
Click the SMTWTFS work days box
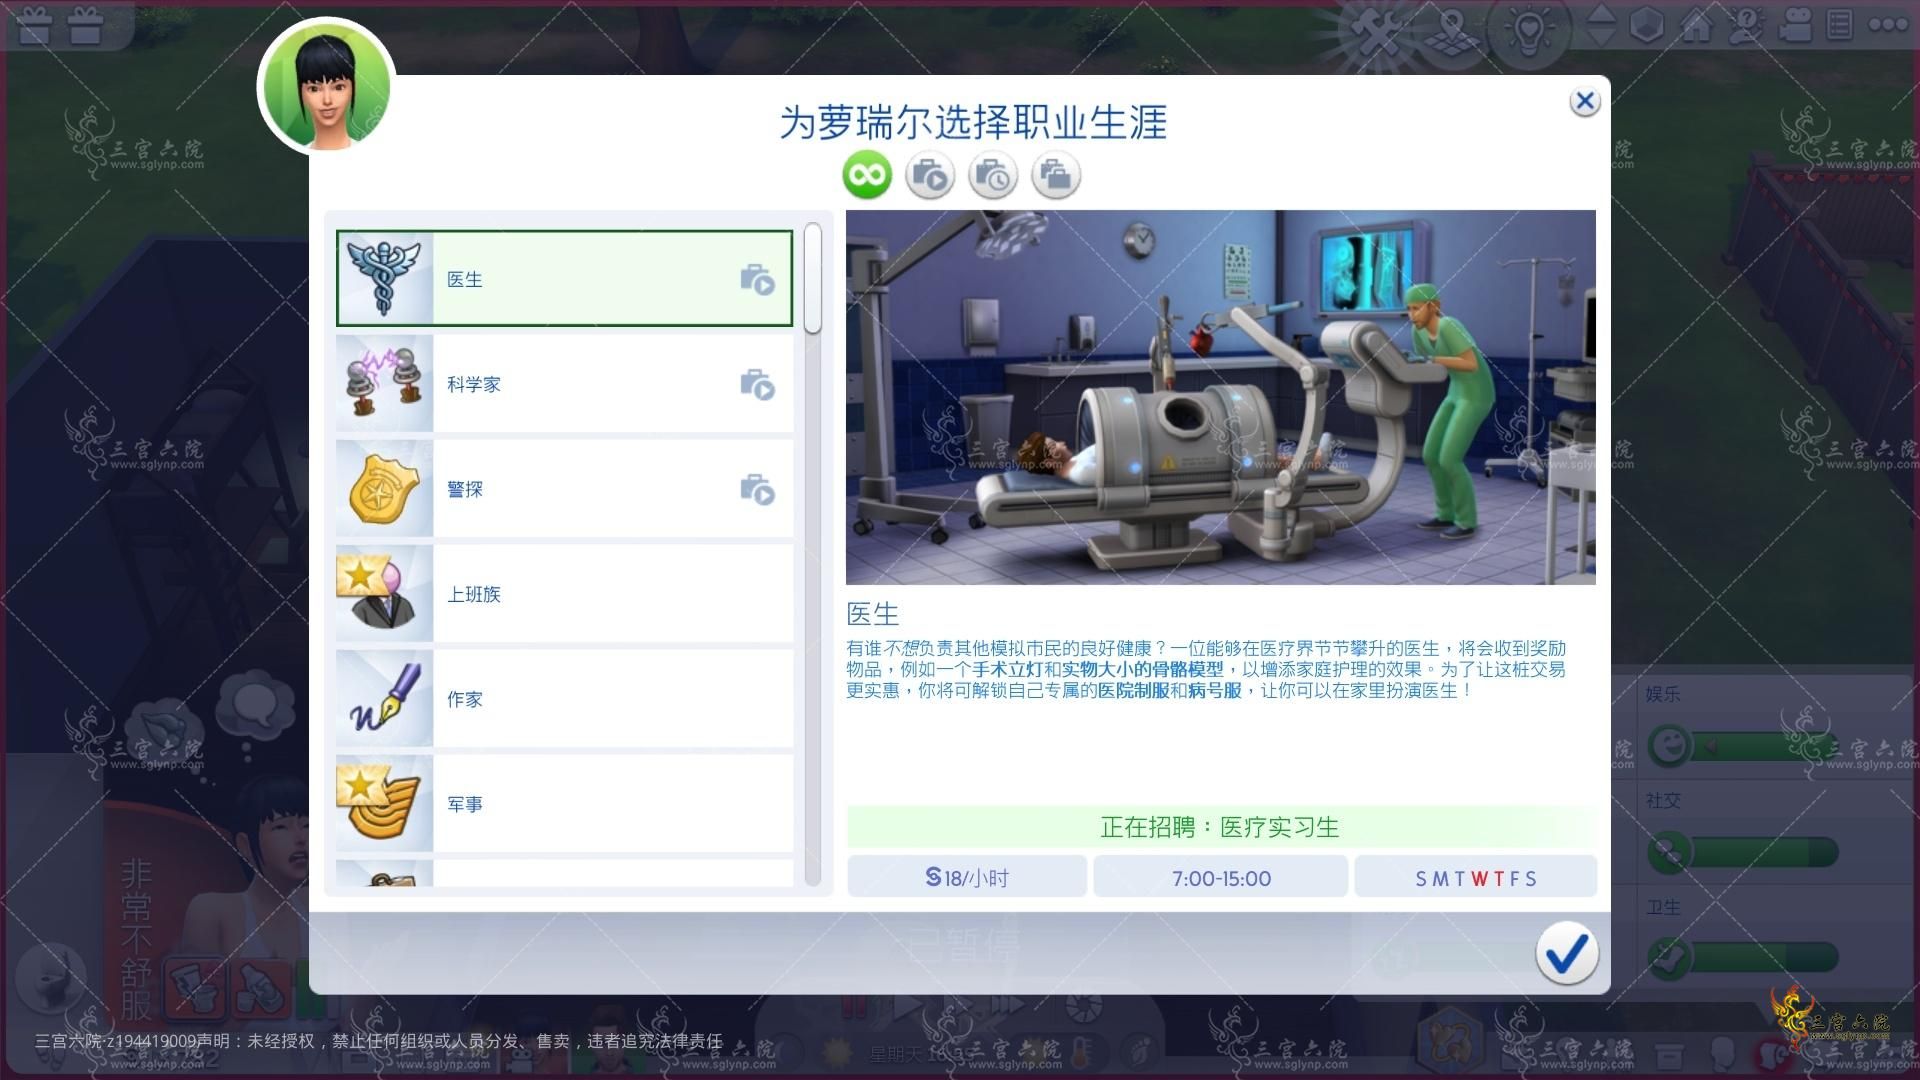point(1475,877)
